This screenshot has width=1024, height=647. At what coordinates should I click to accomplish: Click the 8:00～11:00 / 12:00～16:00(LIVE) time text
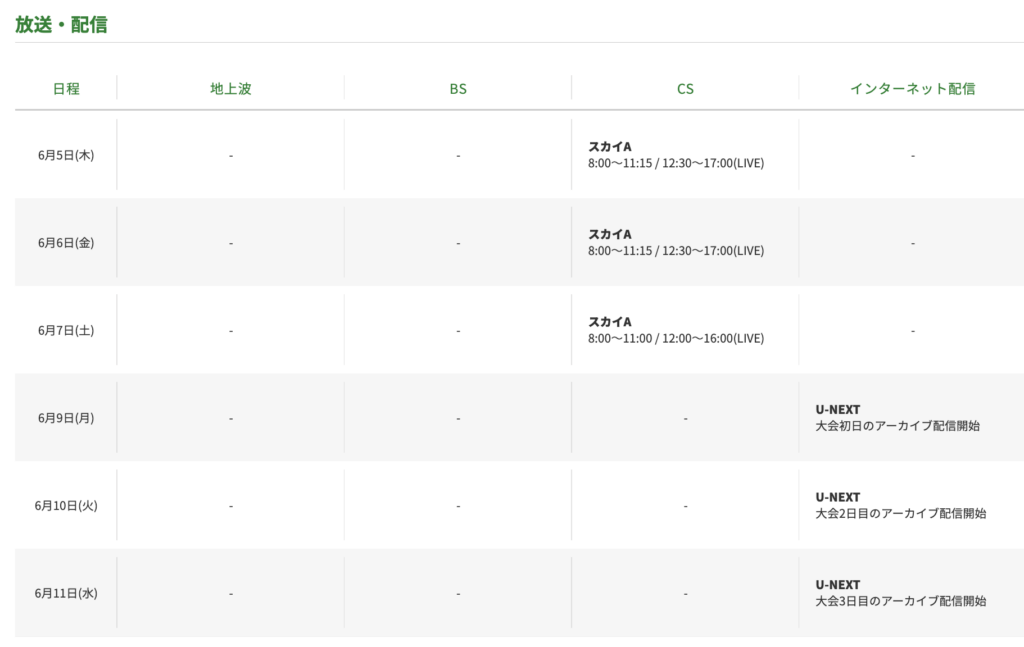(x=676, y=339)
